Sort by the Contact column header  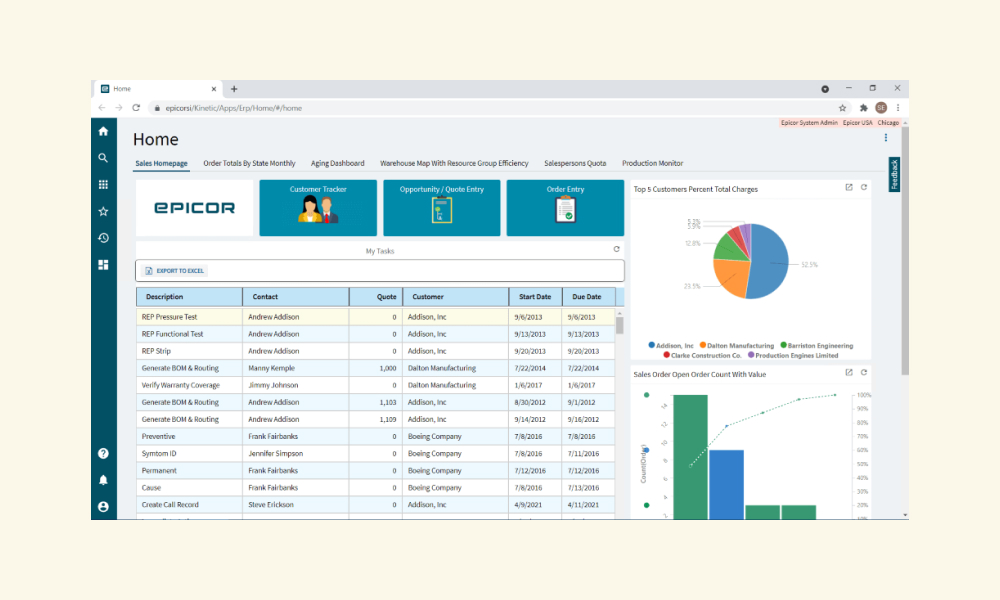(x=296, y=297)
